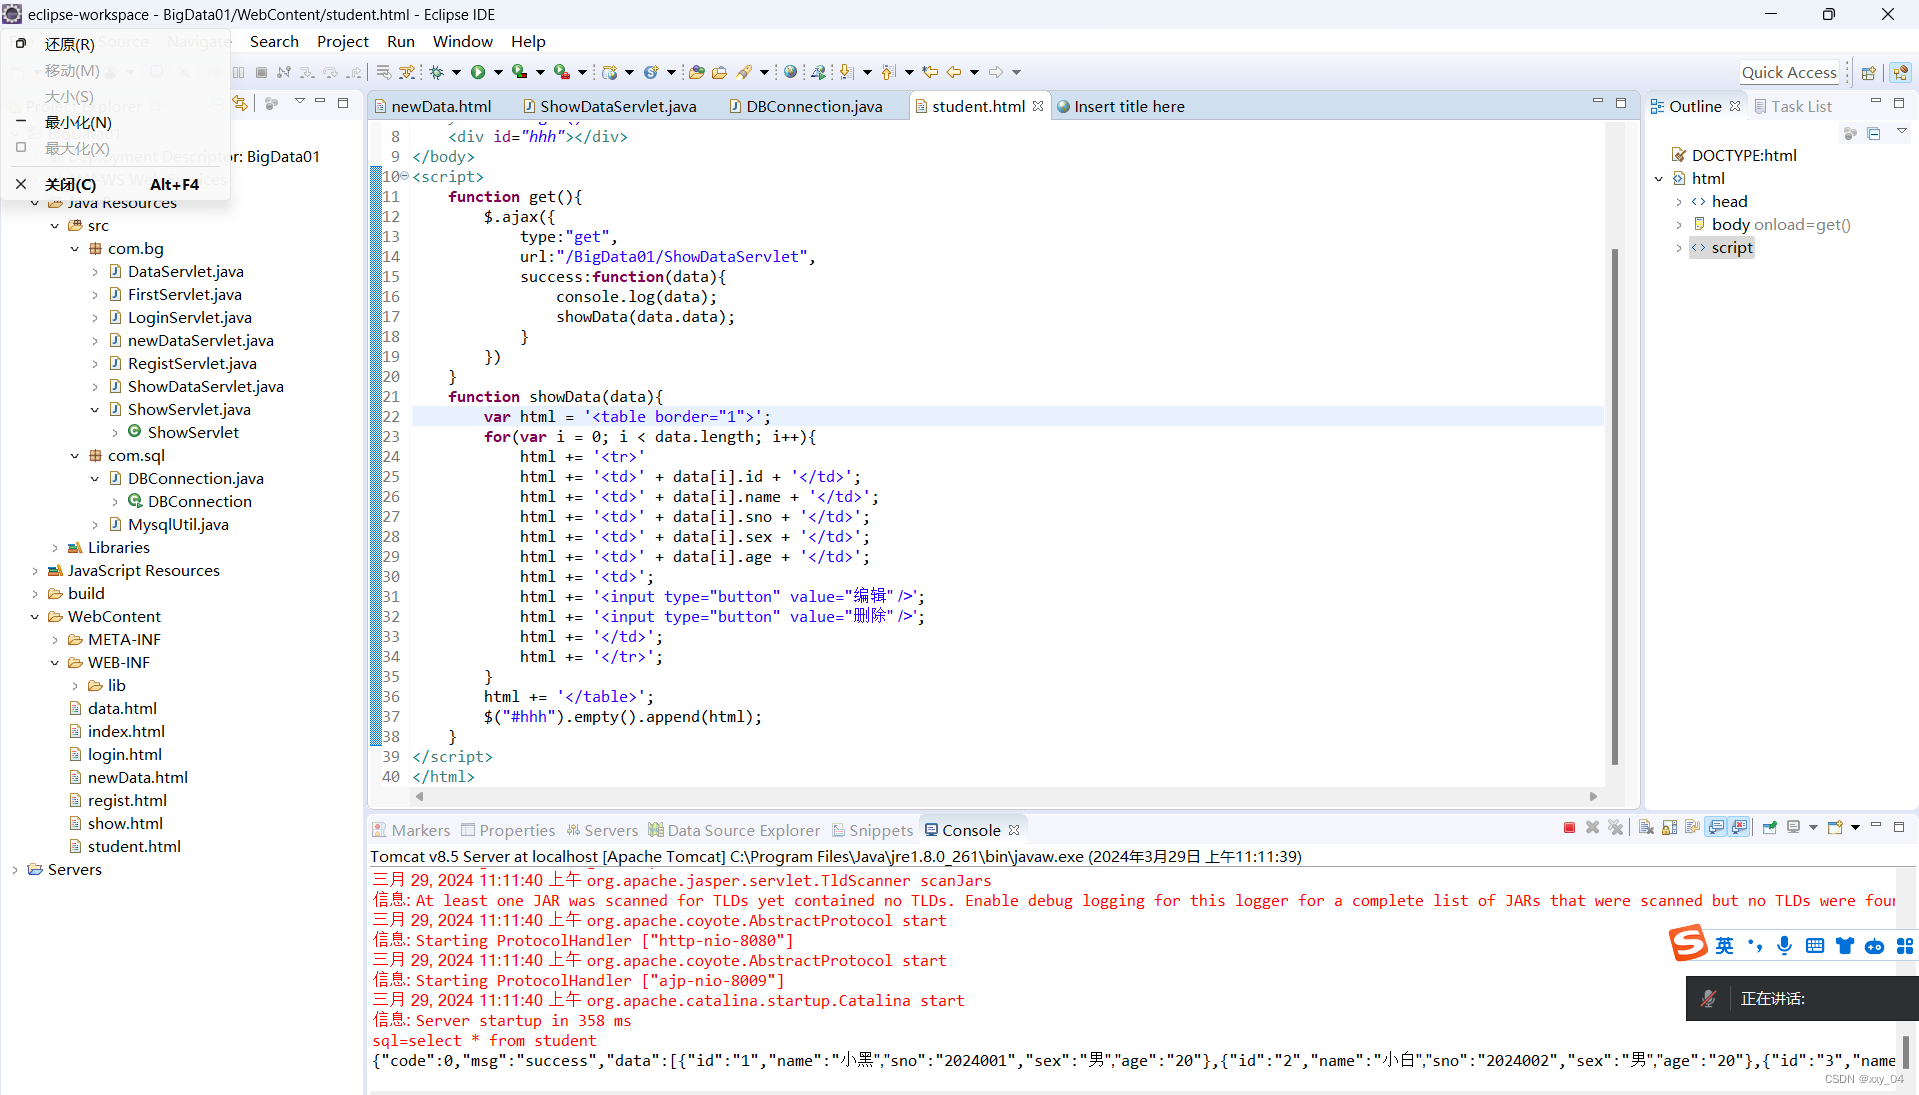Toggle show console when standard error changes
The width and height of the screenshot is (1919, 1095).
(1740, 828)
